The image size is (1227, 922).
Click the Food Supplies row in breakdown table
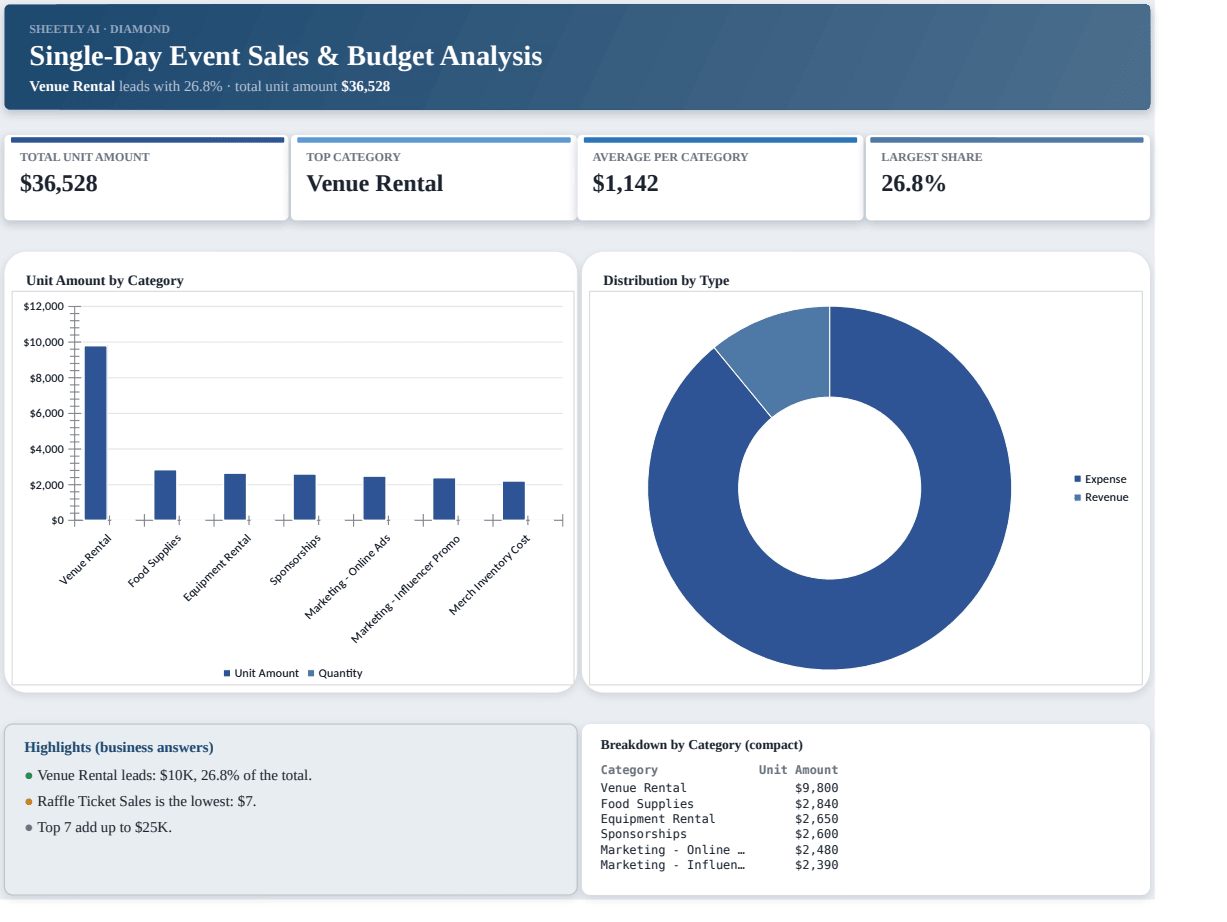(x=719, y=804)
